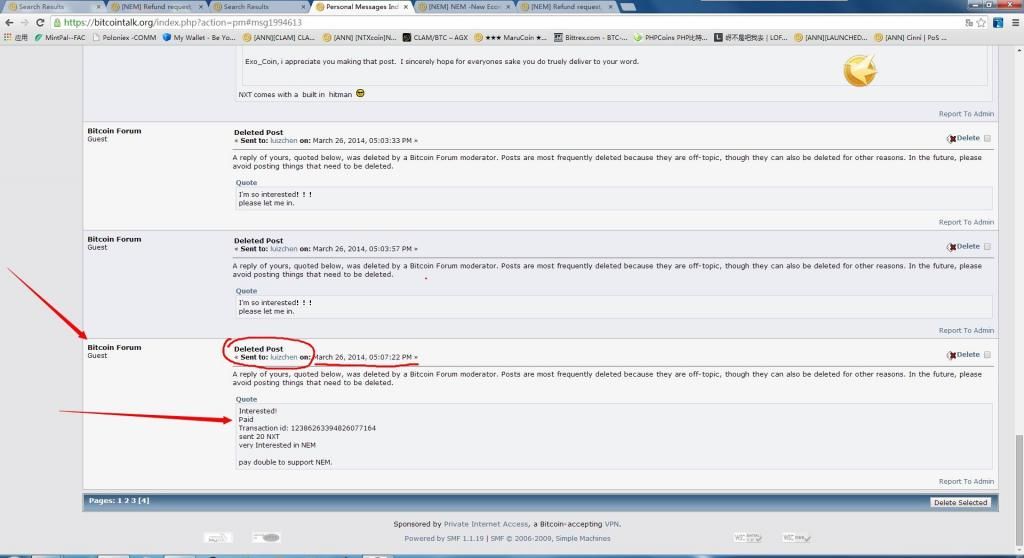This screenshot has height=558, width=1024.
Task: Click the 'Private Internet Access' sponsor link
Action: pos(486,524)
